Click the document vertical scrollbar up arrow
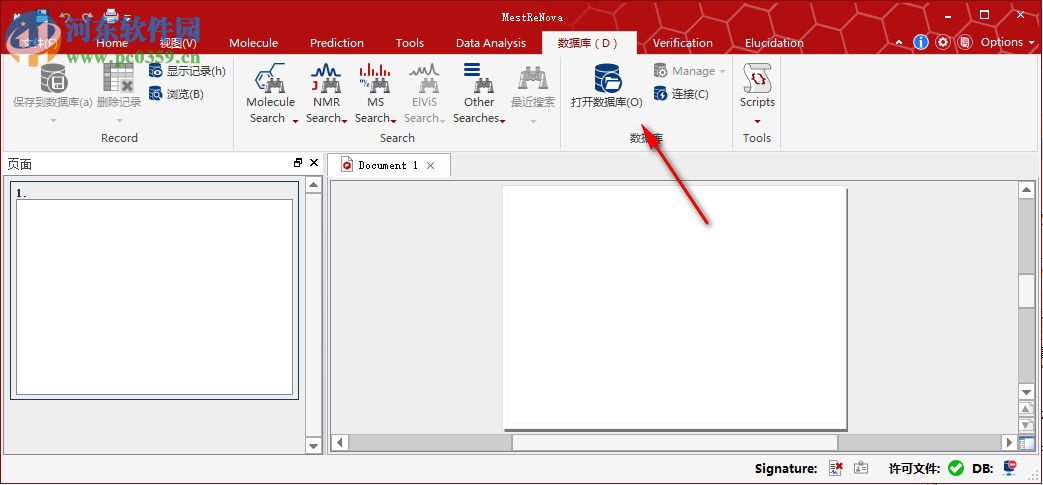 pos(1026,190)
